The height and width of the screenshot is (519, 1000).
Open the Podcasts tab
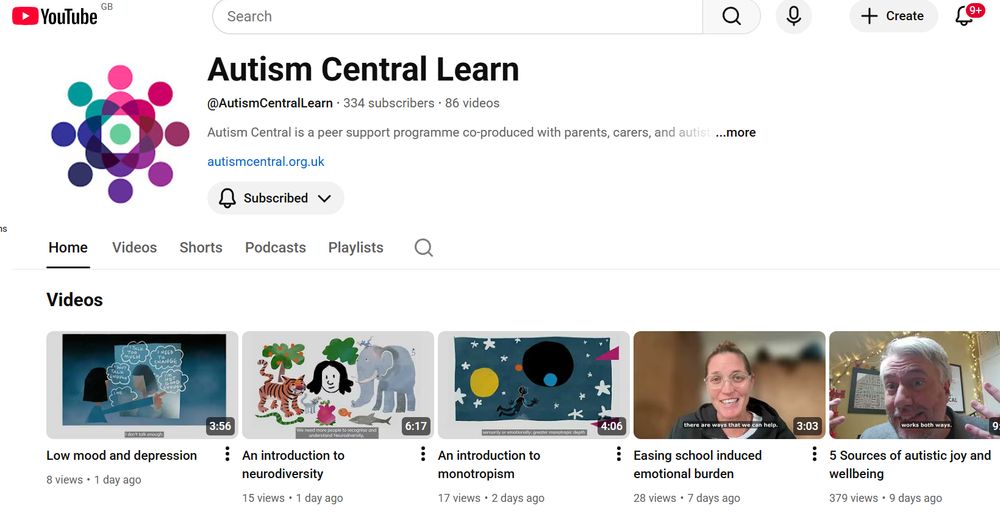(276, 247)
